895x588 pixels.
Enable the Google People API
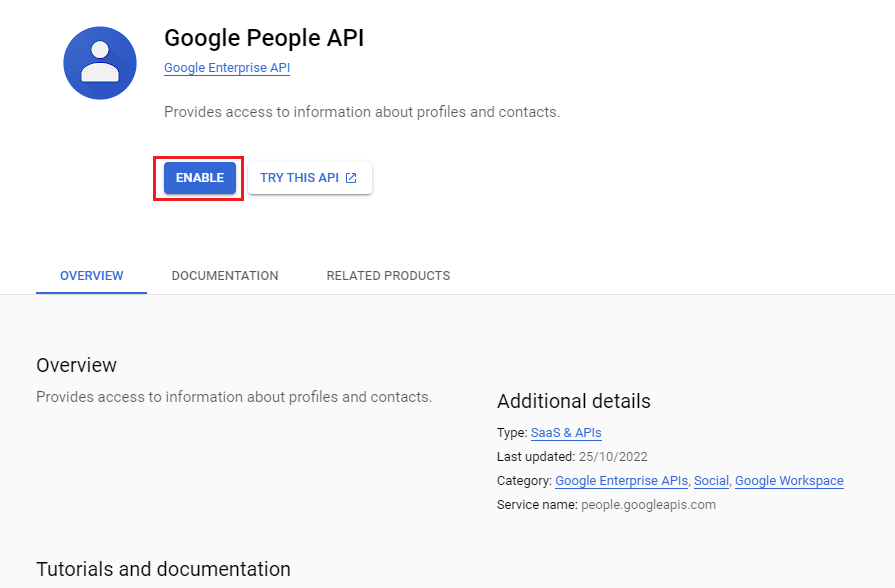click(200, 178)
